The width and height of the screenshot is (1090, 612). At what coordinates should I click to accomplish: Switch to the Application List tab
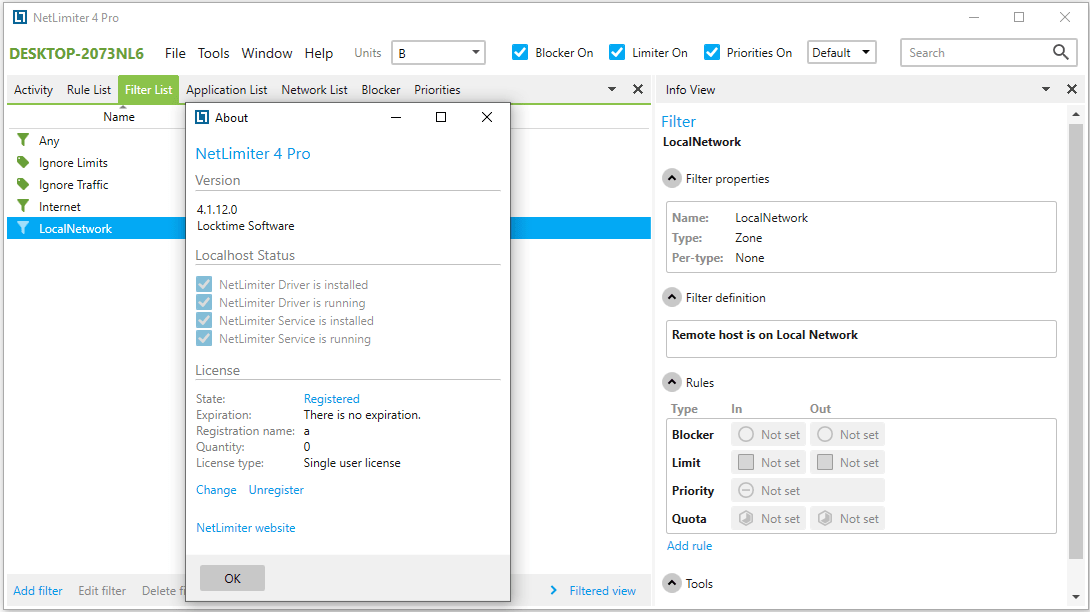227,90
